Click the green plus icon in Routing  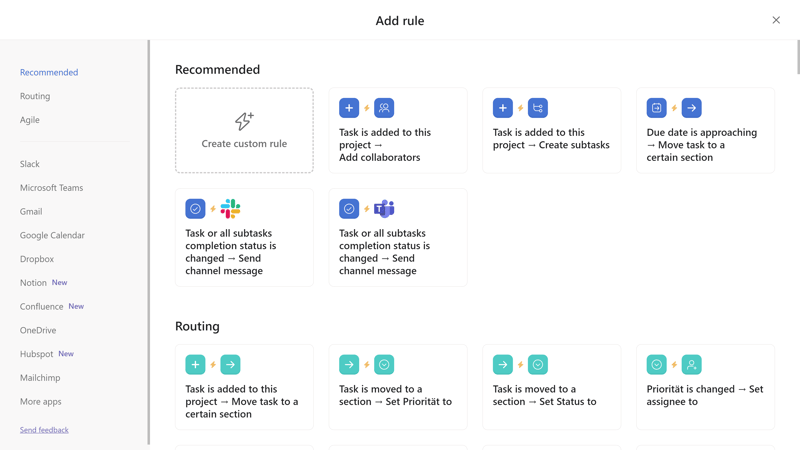pos(195,364)
